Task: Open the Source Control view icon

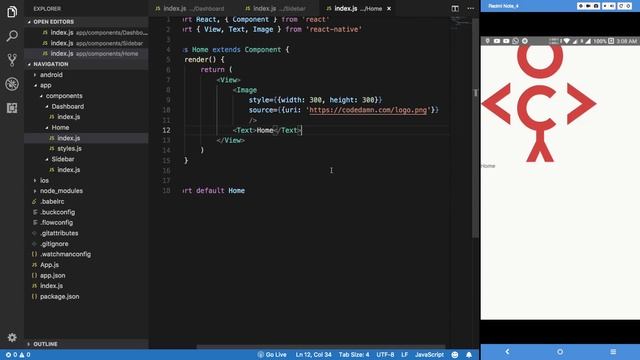Action: click(12, 60)
